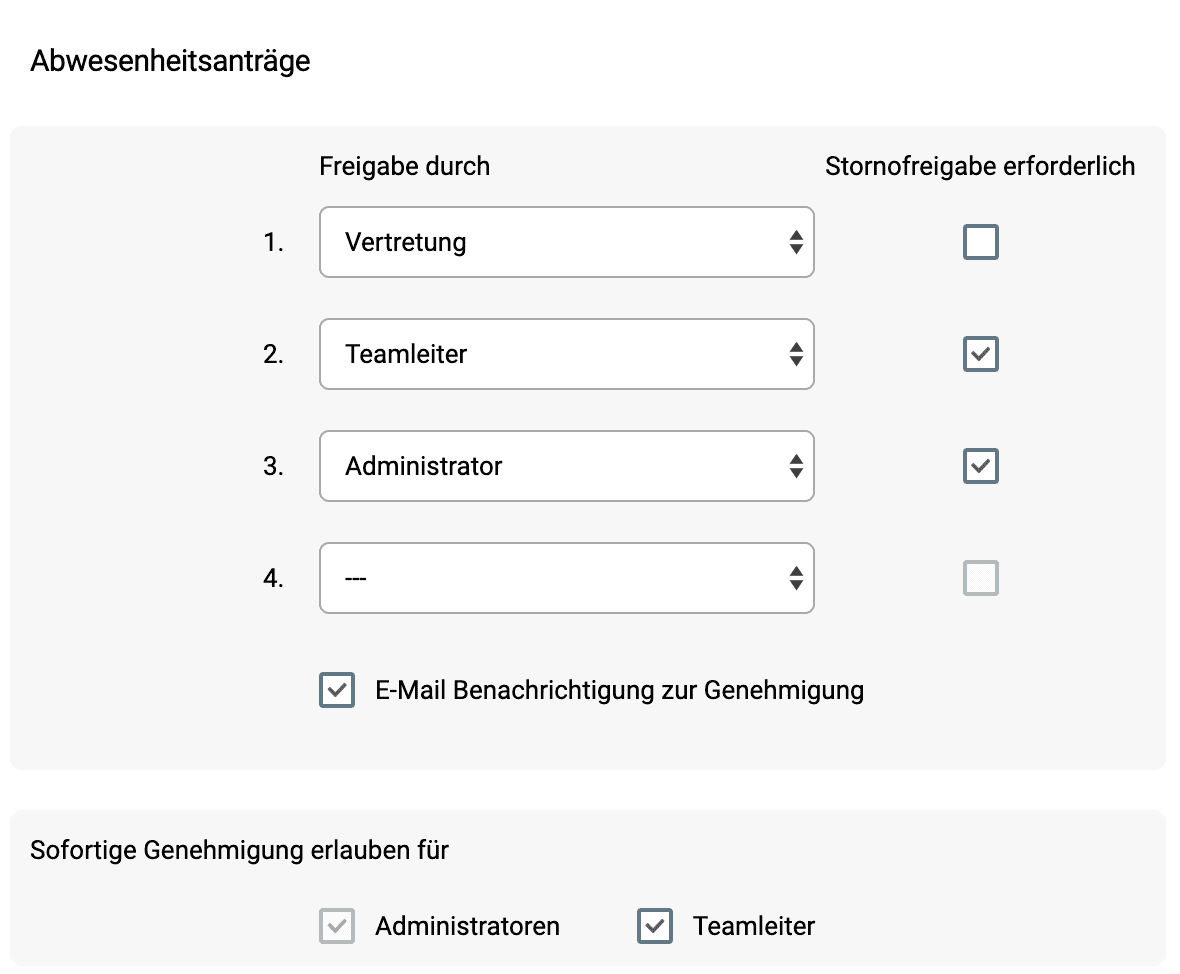This screenshot has height=974, width=1180.
Task: Click the row number '4.' label
Action: pyautogui.click(x=273, y=578)
